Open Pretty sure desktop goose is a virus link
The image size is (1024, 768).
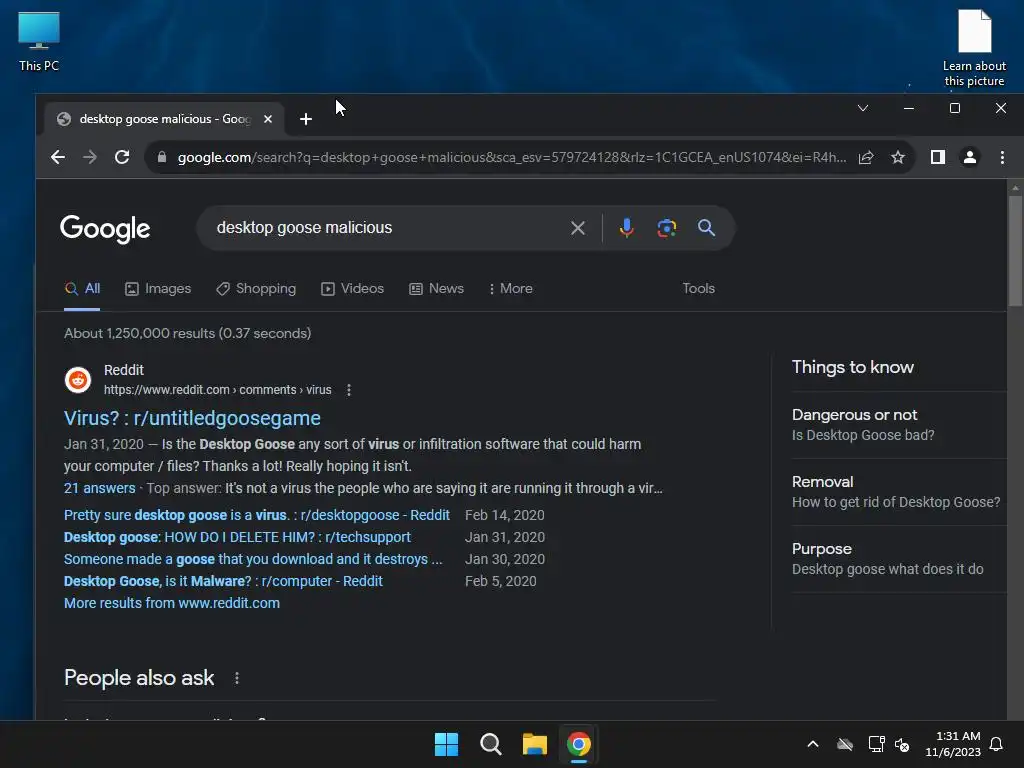[257, 515]
